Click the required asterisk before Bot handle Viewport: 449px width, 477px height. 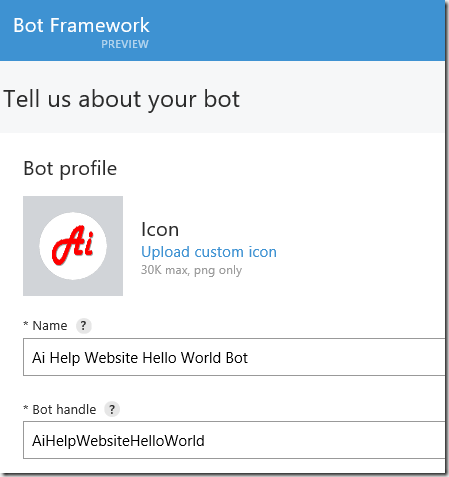click(x=26, y=407)
